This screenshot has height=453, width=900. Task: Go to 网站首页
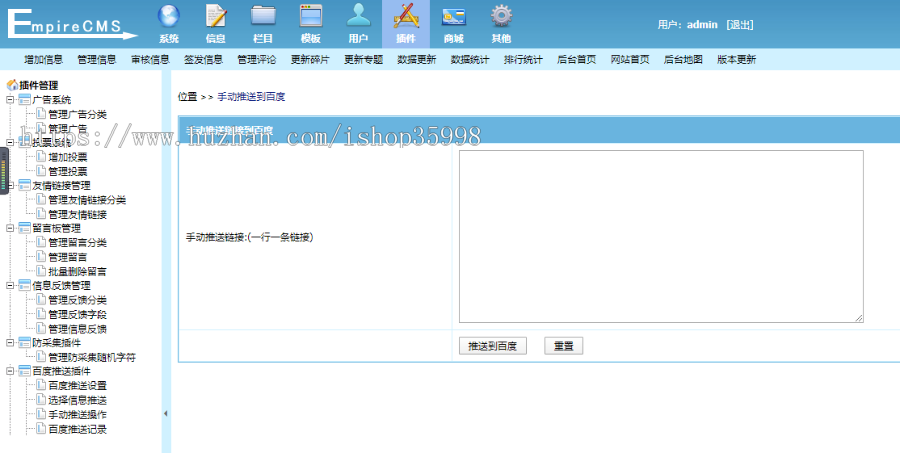coord(630,59)
